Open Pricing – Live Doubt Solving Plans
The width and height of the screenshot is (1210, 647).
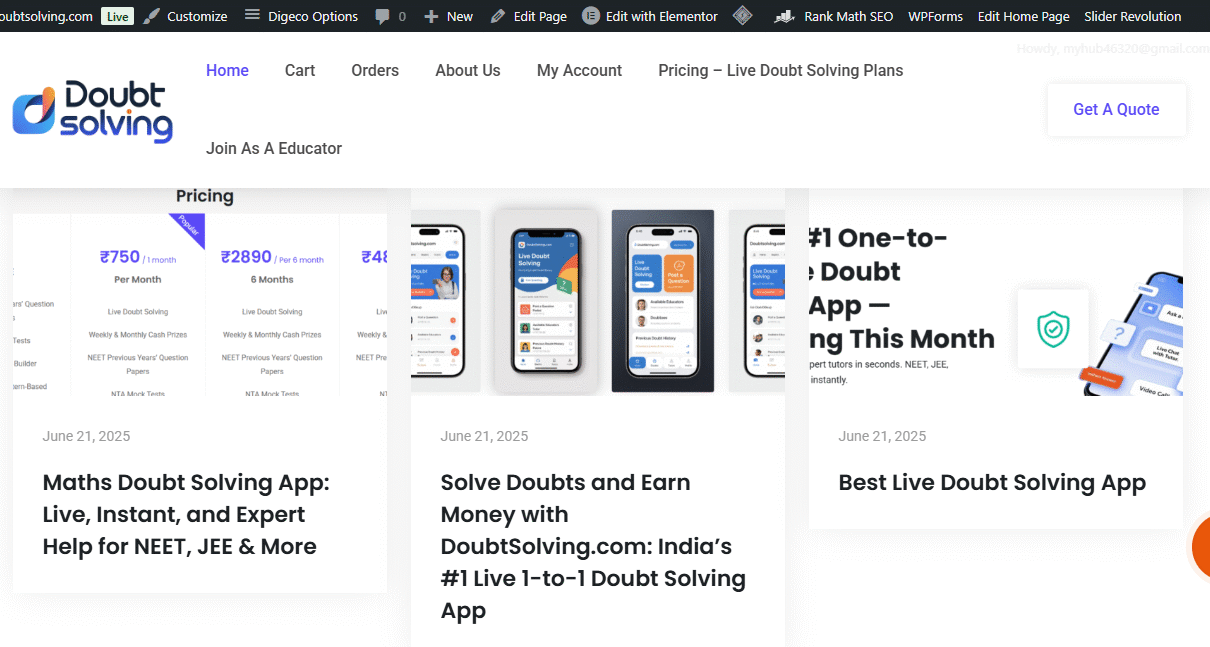point(780,70)
